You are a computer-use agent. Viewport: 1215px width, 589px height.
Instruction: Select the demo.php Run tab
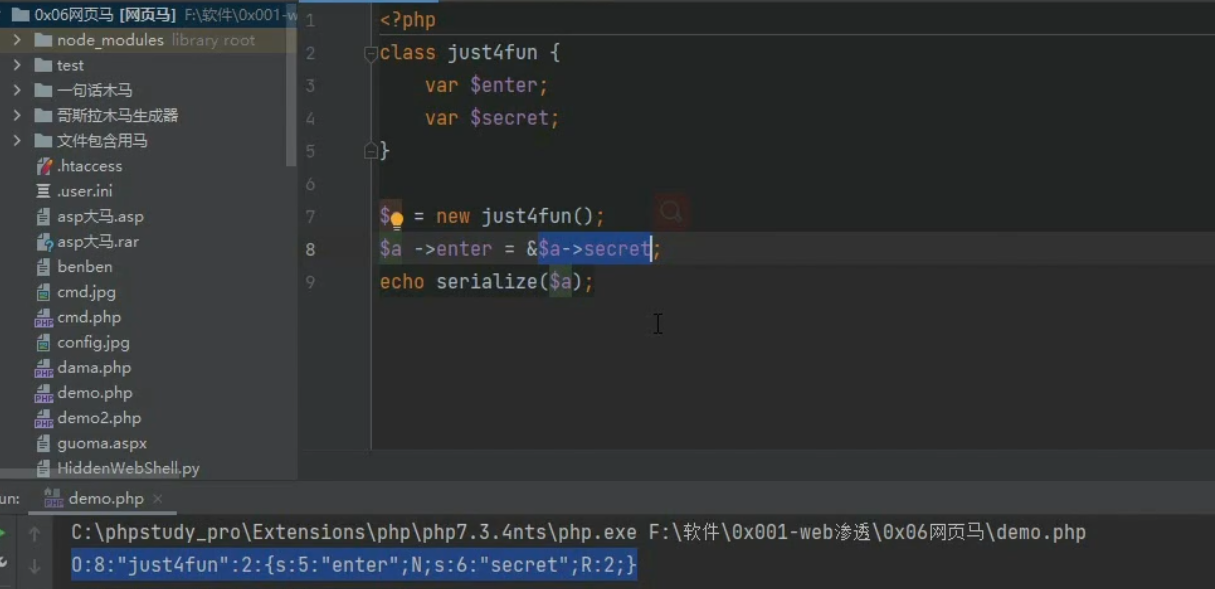(105, 498)
